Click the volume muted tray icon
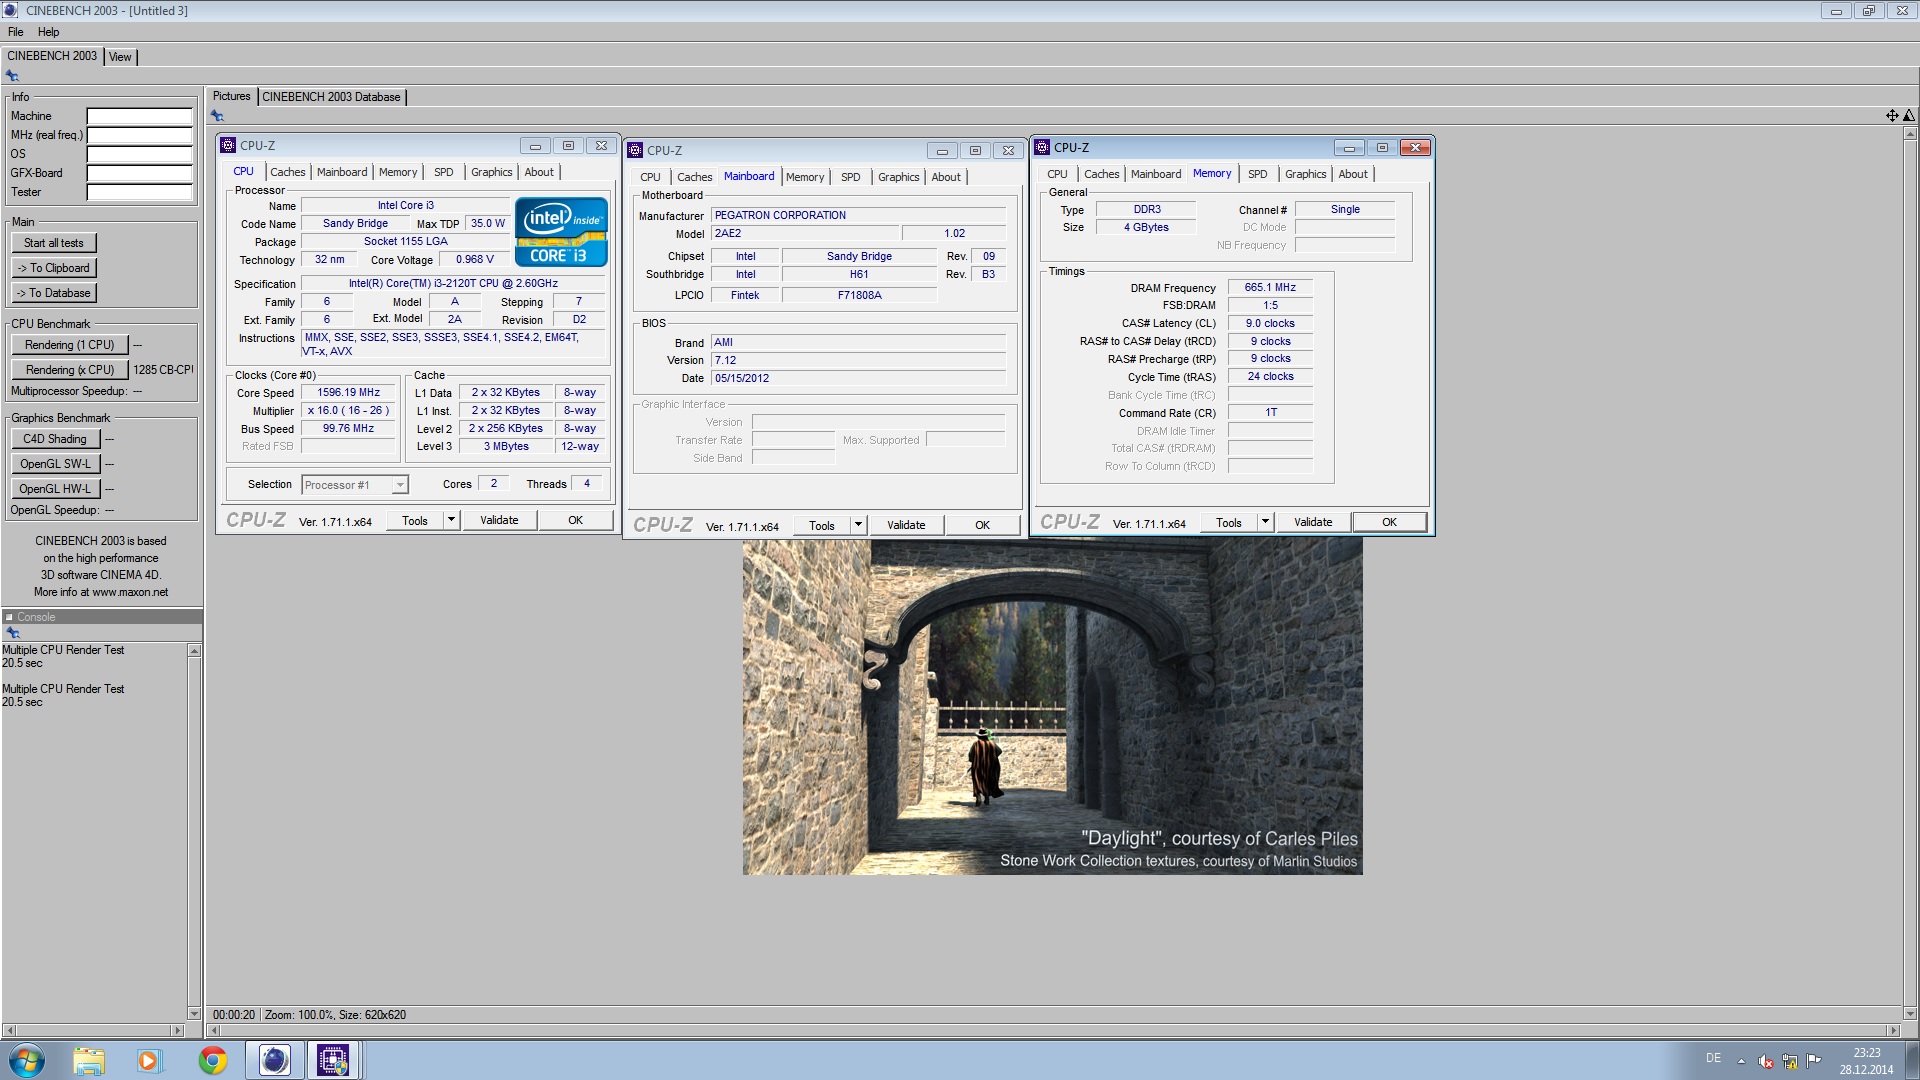Viewport: 1920px width, 1080px height. click(1766, 1061)
